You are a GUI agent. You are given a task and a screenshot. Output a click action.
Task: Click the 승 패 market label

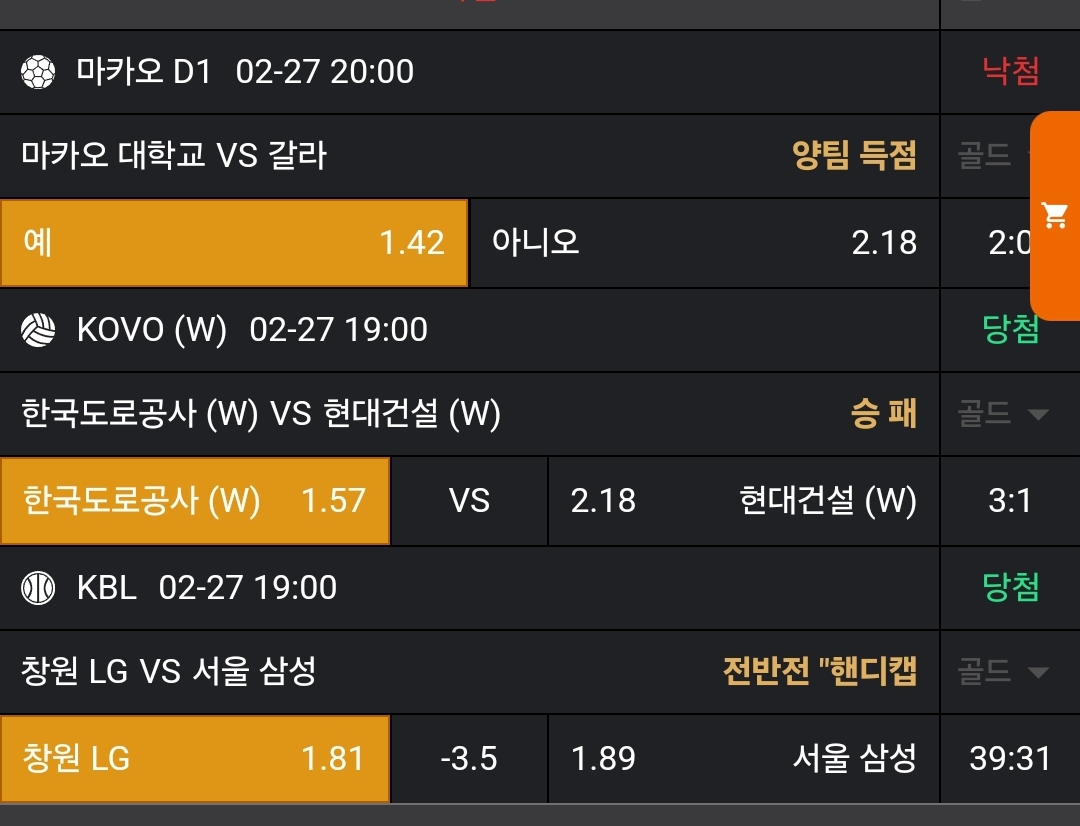pyautogui.click(x=883, y=414)
